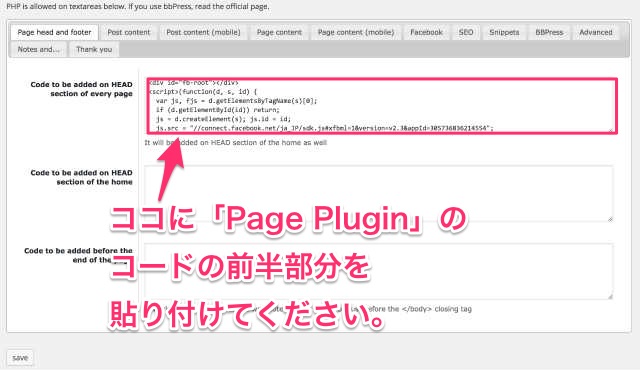Click the '</body> closing tag' hint text

(x=437, y=309)
